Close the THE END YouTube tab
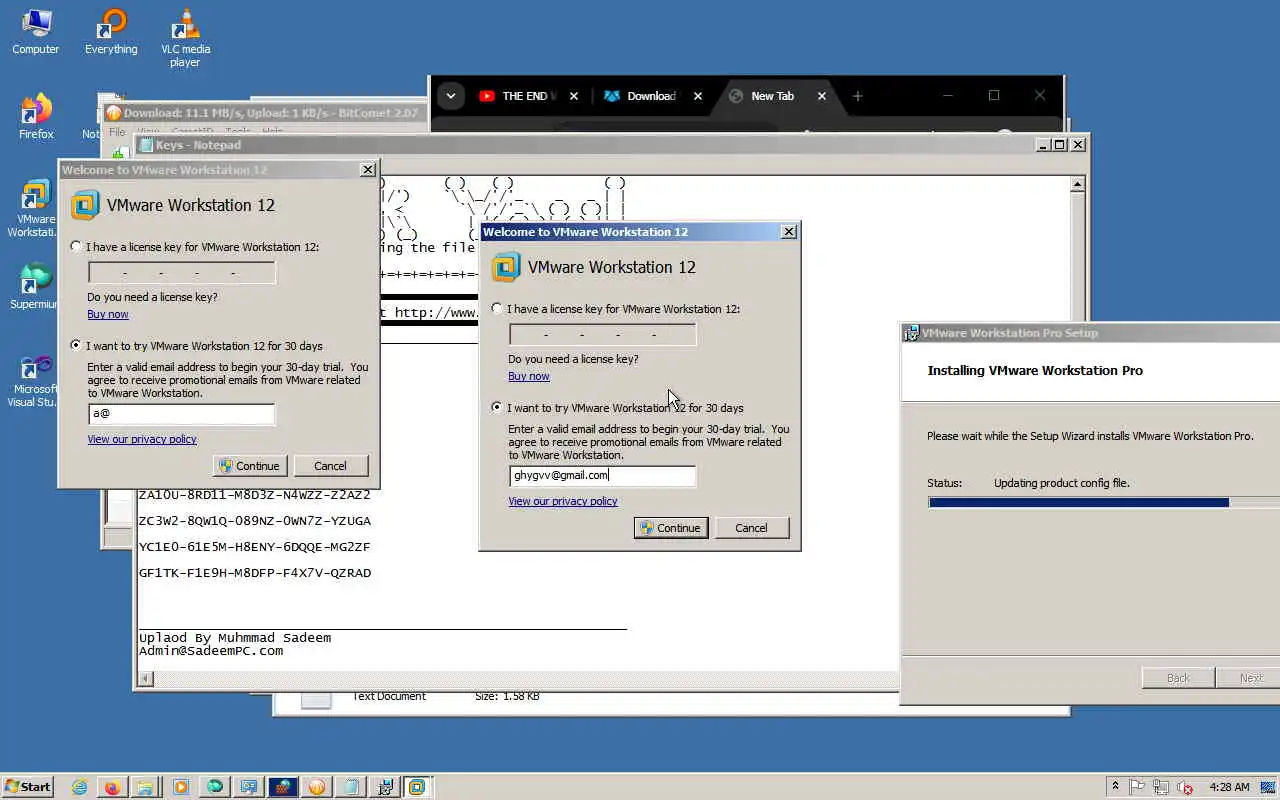Screen dimensions: 1280x800 (x=574, y=96)
